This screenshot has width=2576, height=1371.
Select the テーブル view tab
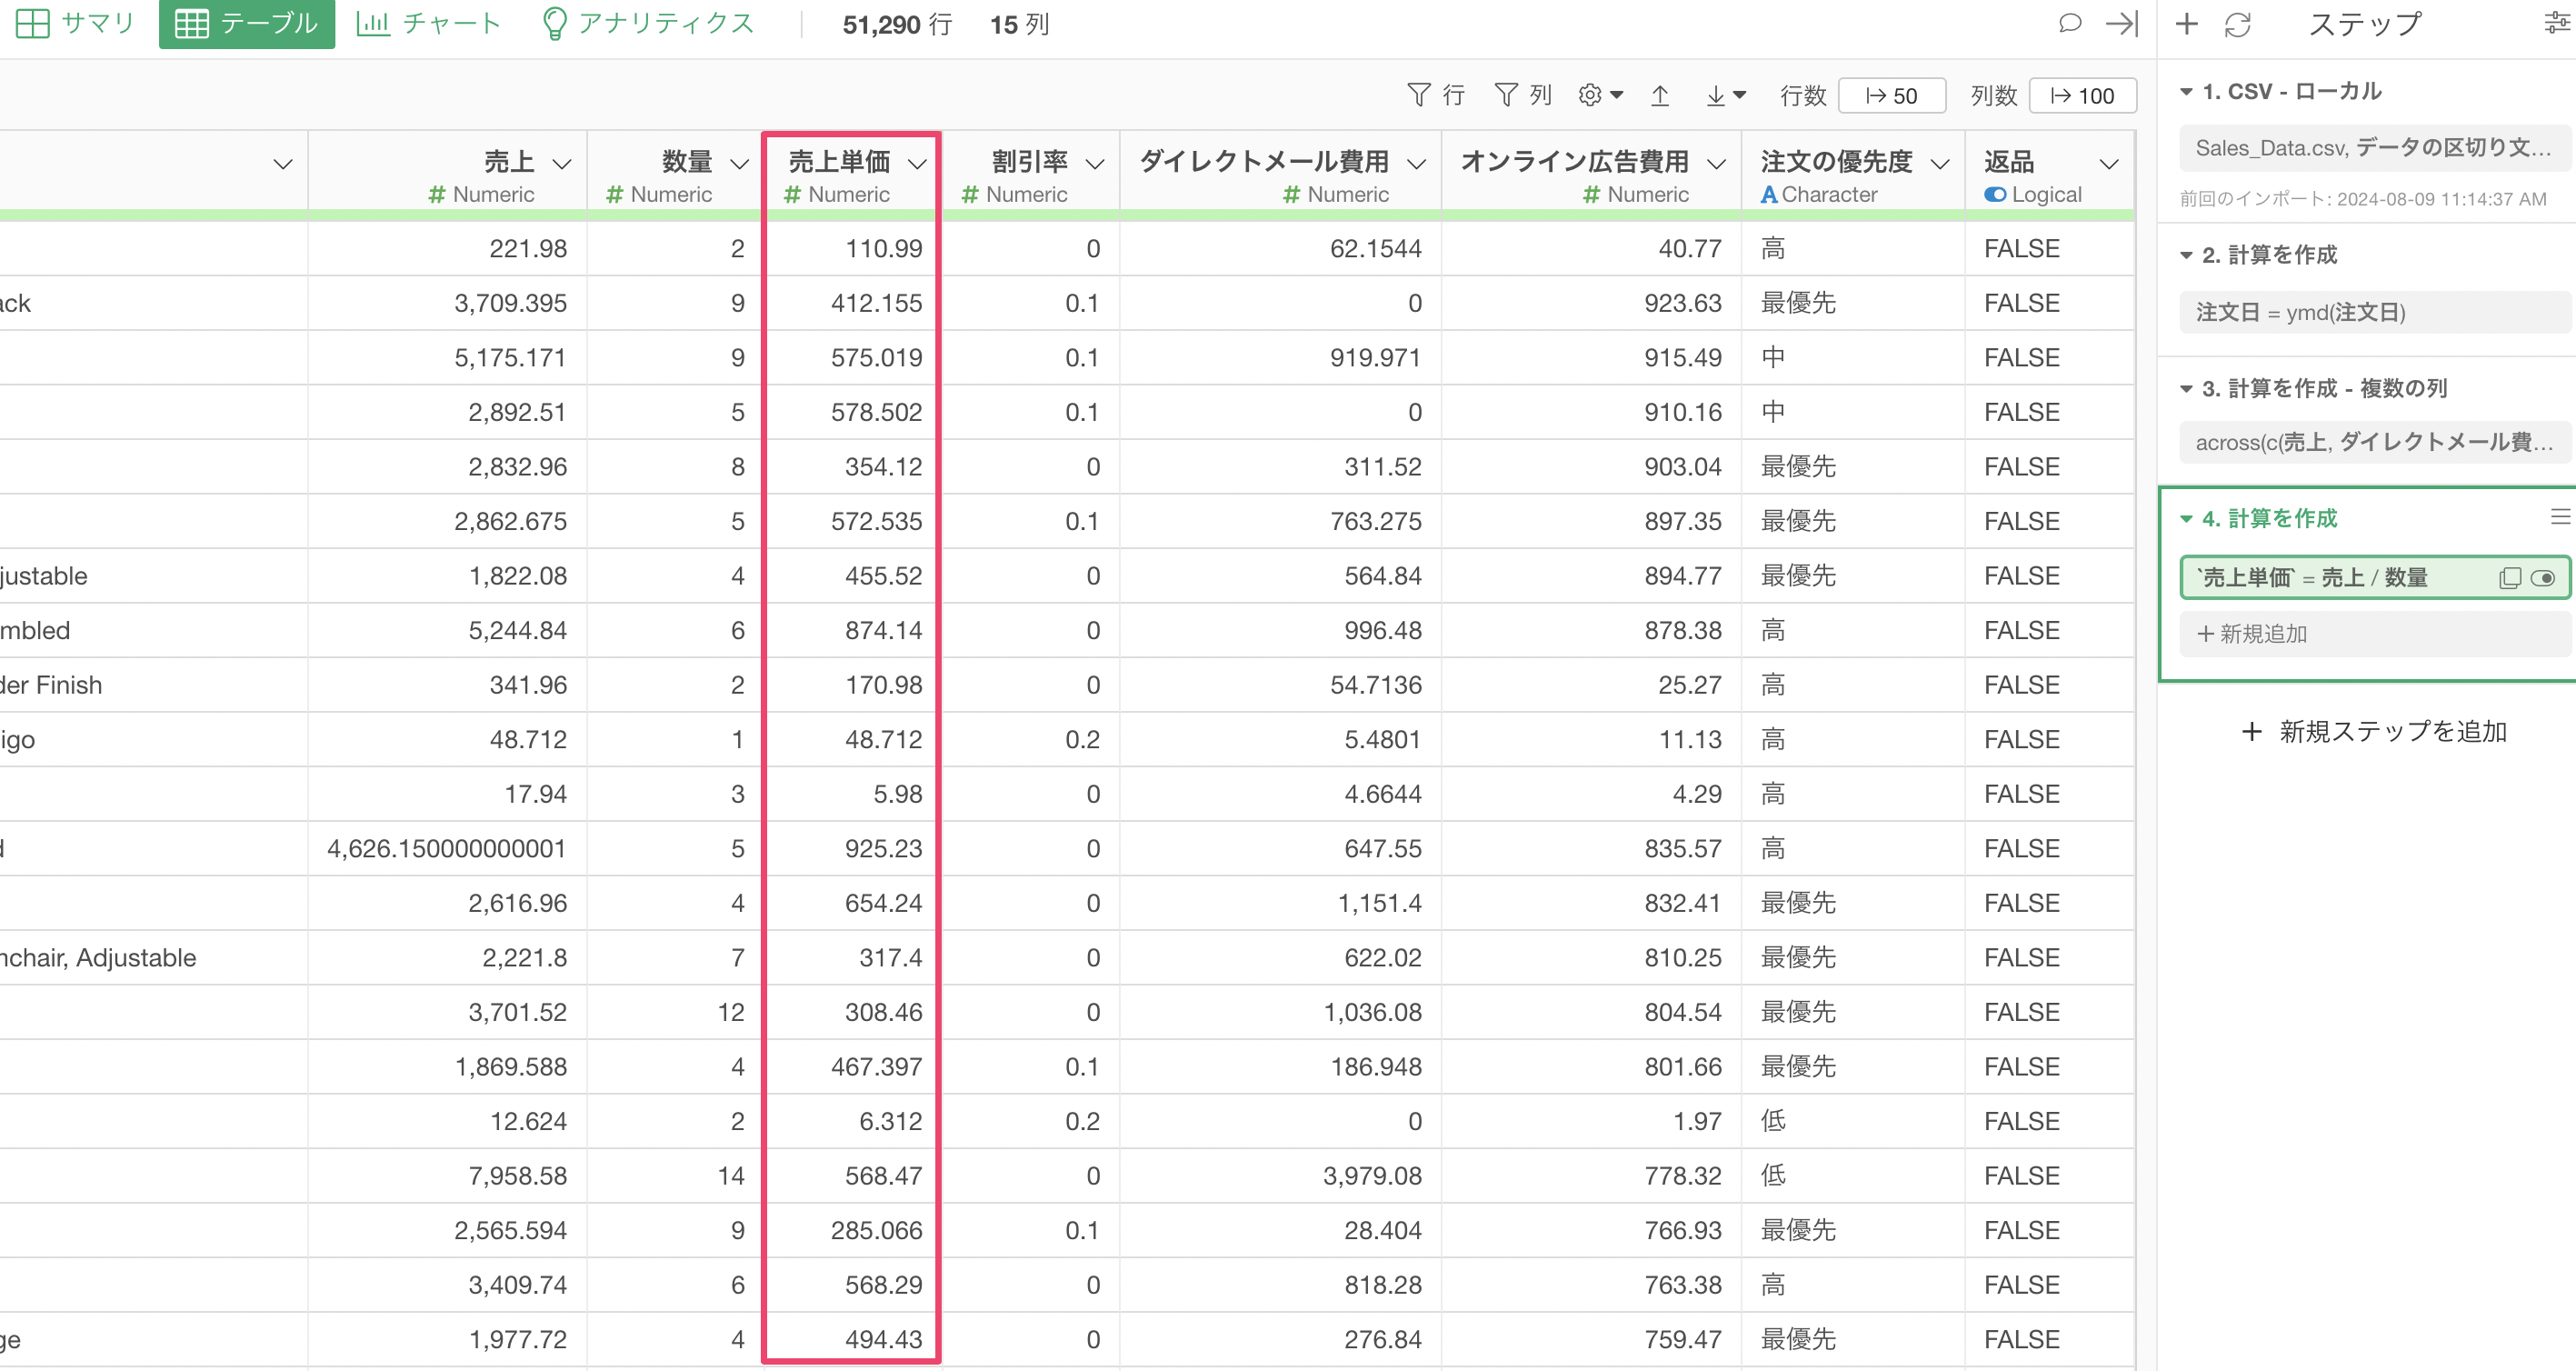246,23
